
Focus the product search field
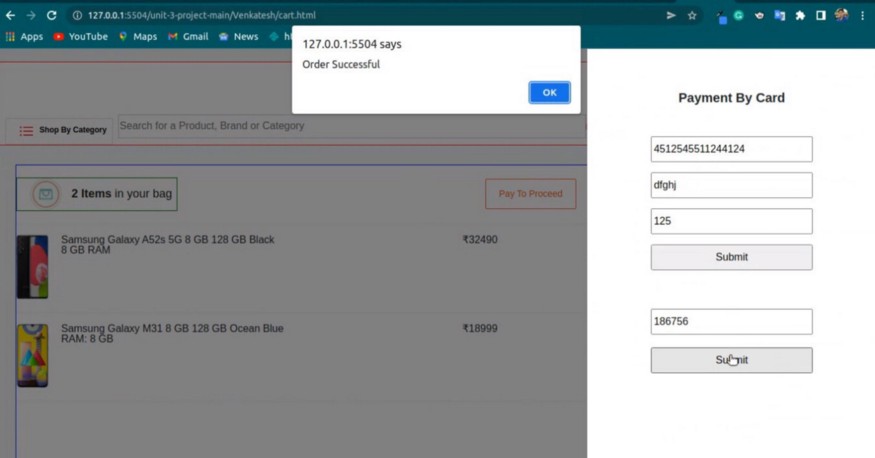352,126
